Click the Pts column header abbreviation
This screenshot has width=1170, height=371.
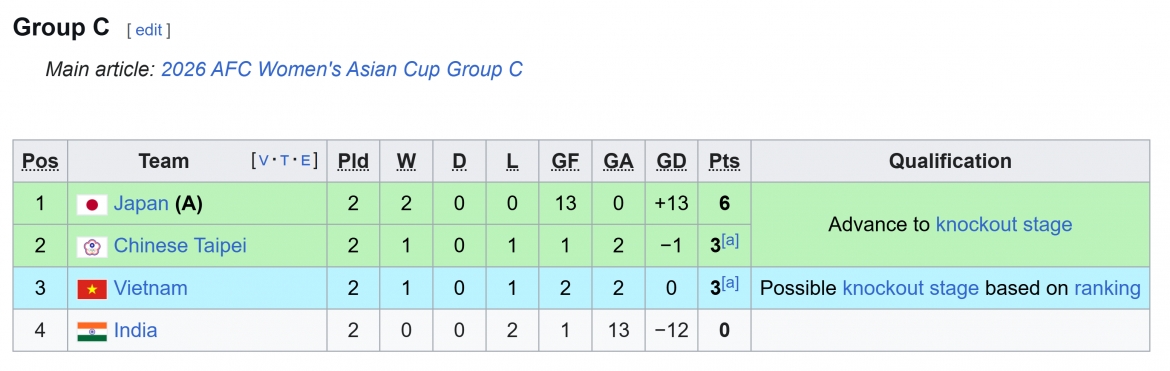pyautogui.click(x=724, y=161)
